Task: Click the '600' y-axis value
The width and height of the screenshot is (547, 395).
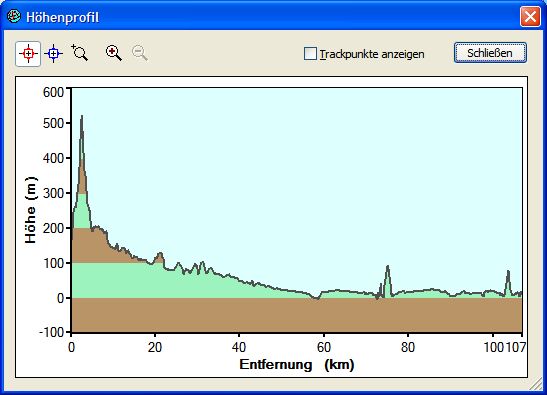Action: coord(53,92)
